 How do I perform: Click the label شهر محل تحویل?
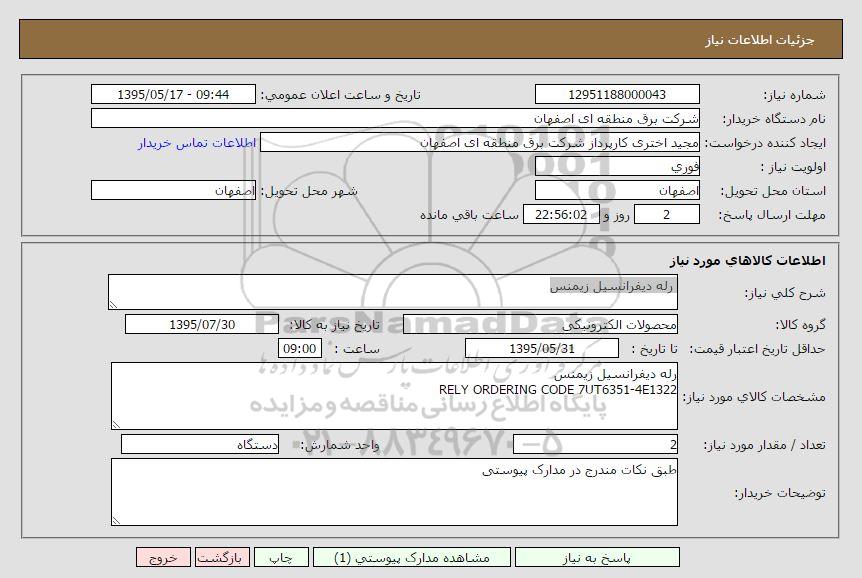(309, 191)
